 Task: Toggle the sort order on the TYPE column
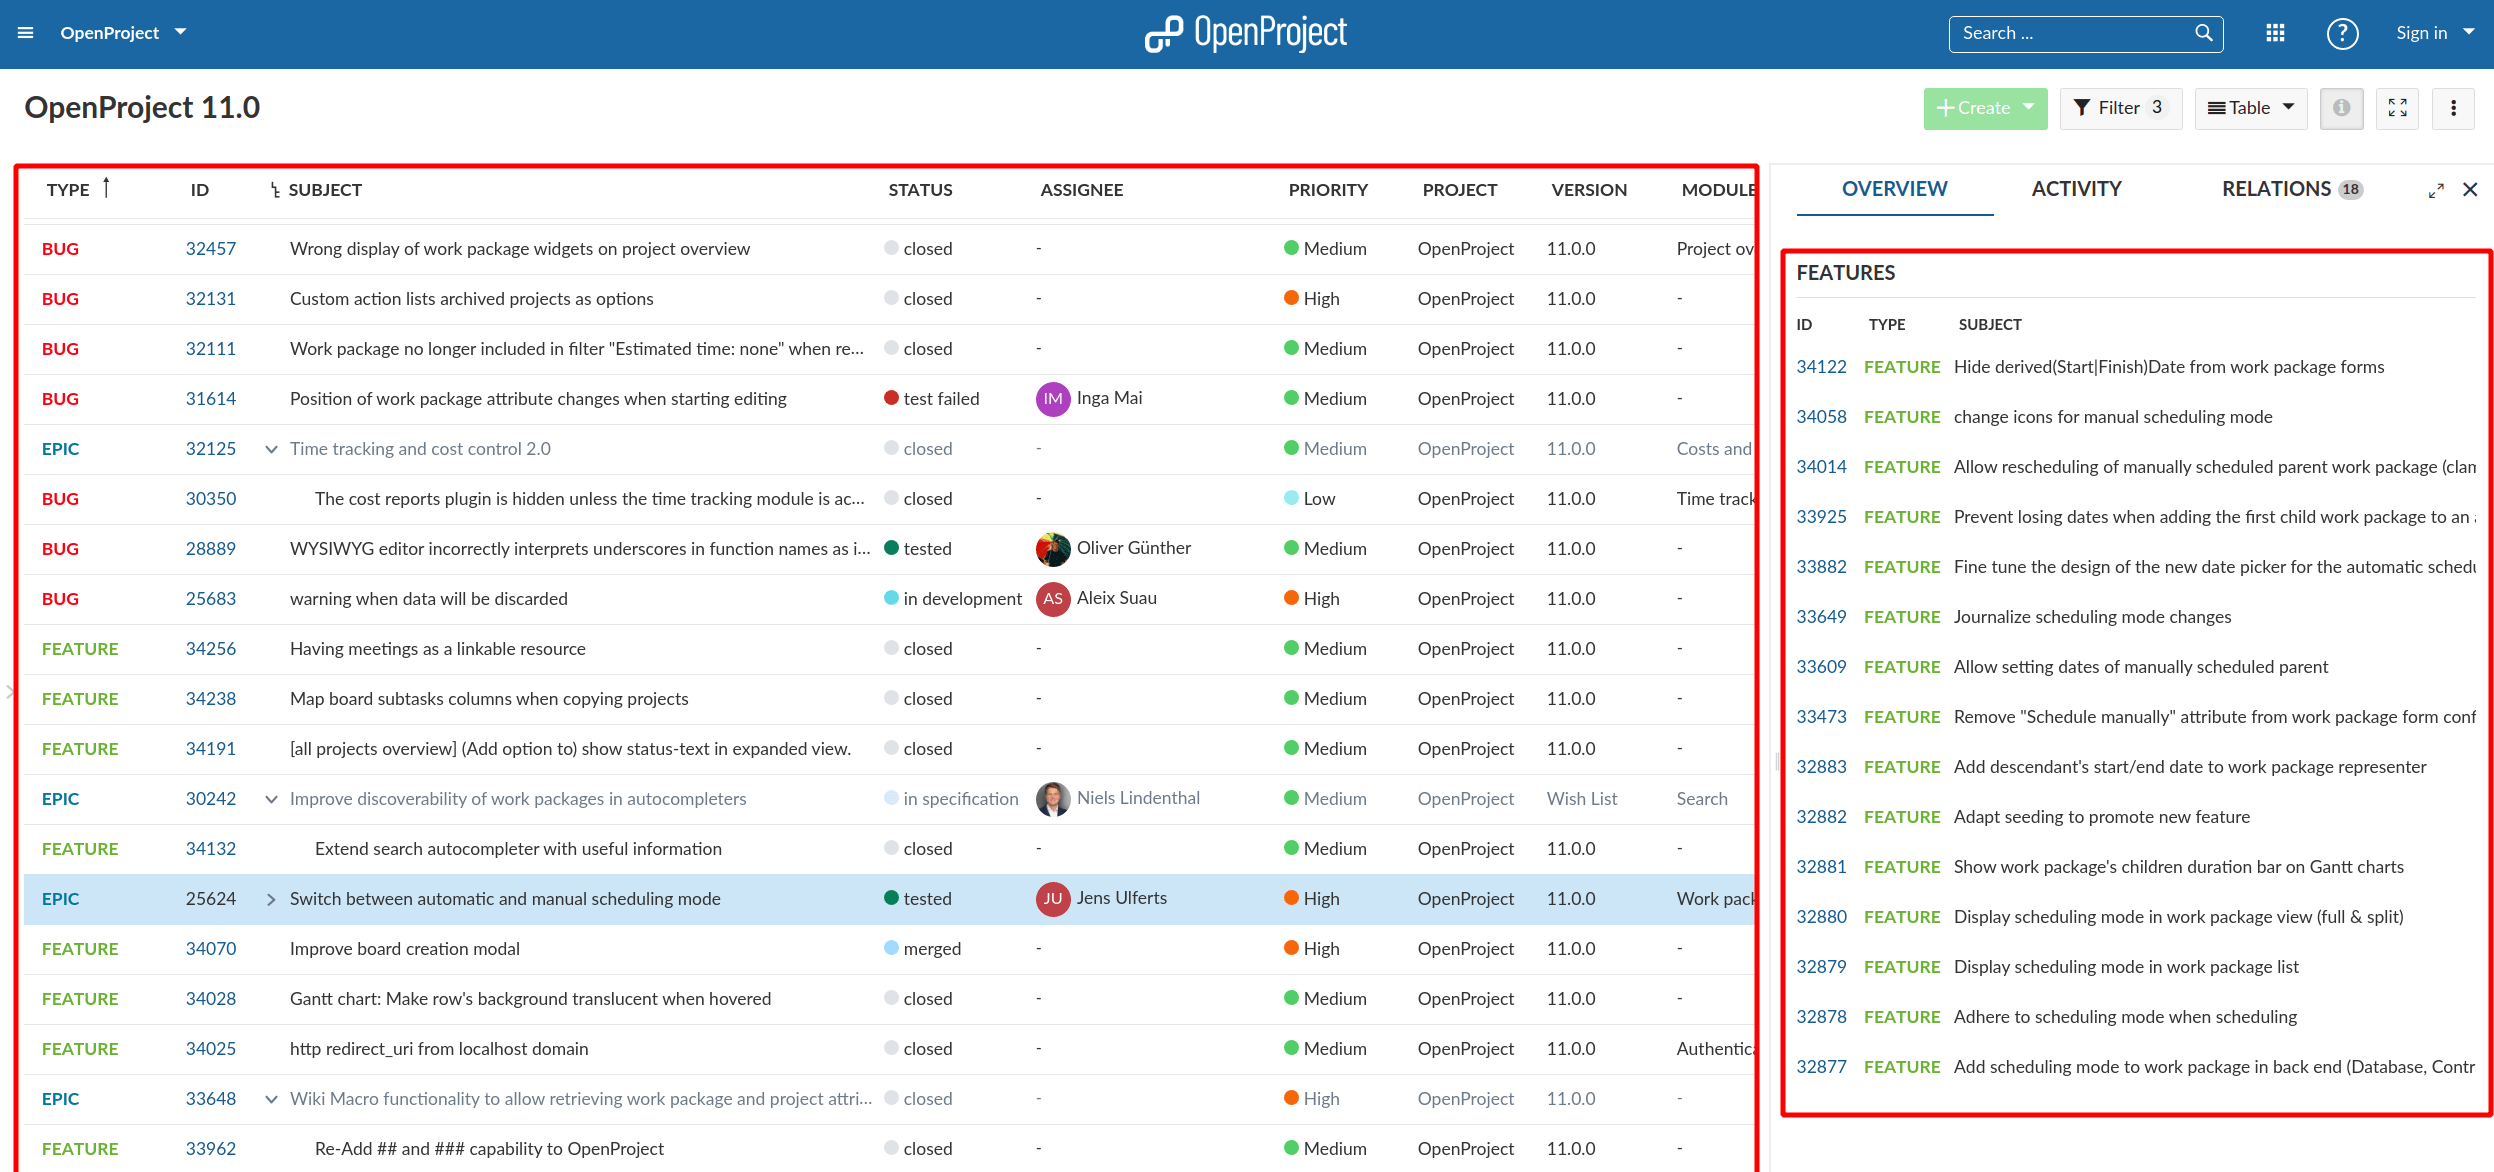coord(107,188)
